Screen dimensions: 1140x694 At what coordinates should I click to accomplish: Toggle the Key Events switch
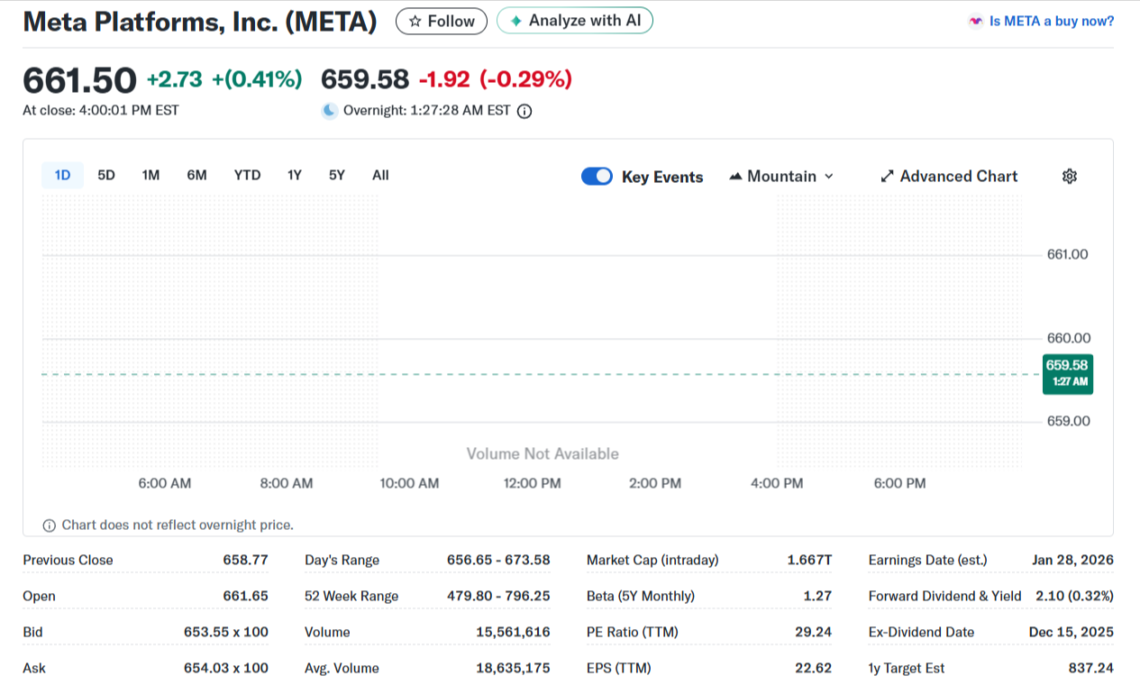coord(597,177)
